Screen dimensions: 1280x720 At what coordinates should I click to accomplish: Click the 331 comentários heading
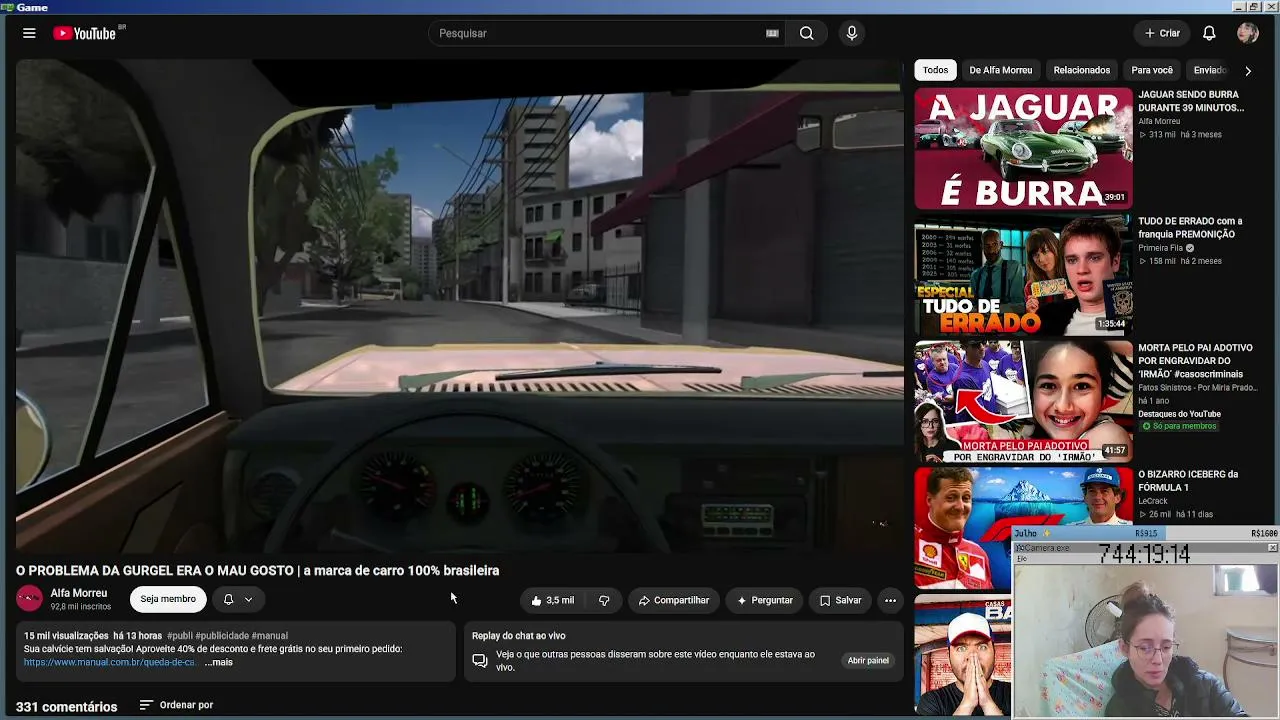[x=67, y=707]
